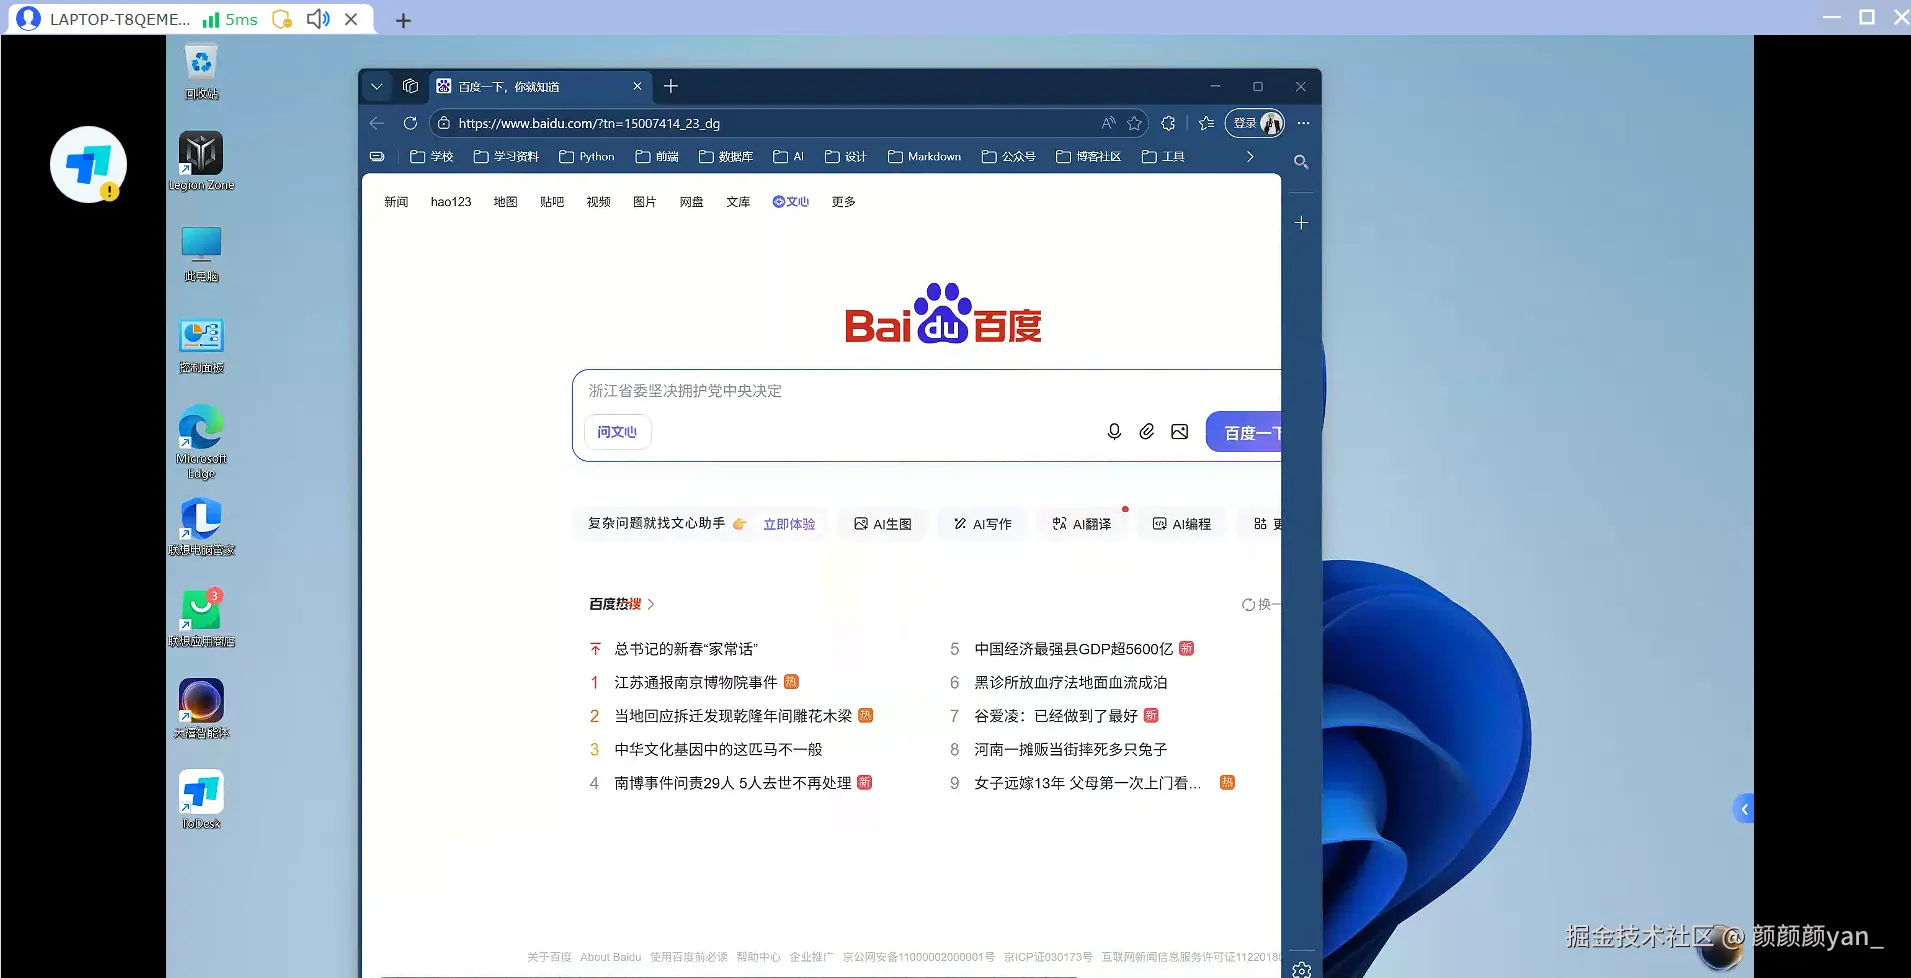Open Edge sidebar settings gear
1911x978 pixels.
point(1301,969)
